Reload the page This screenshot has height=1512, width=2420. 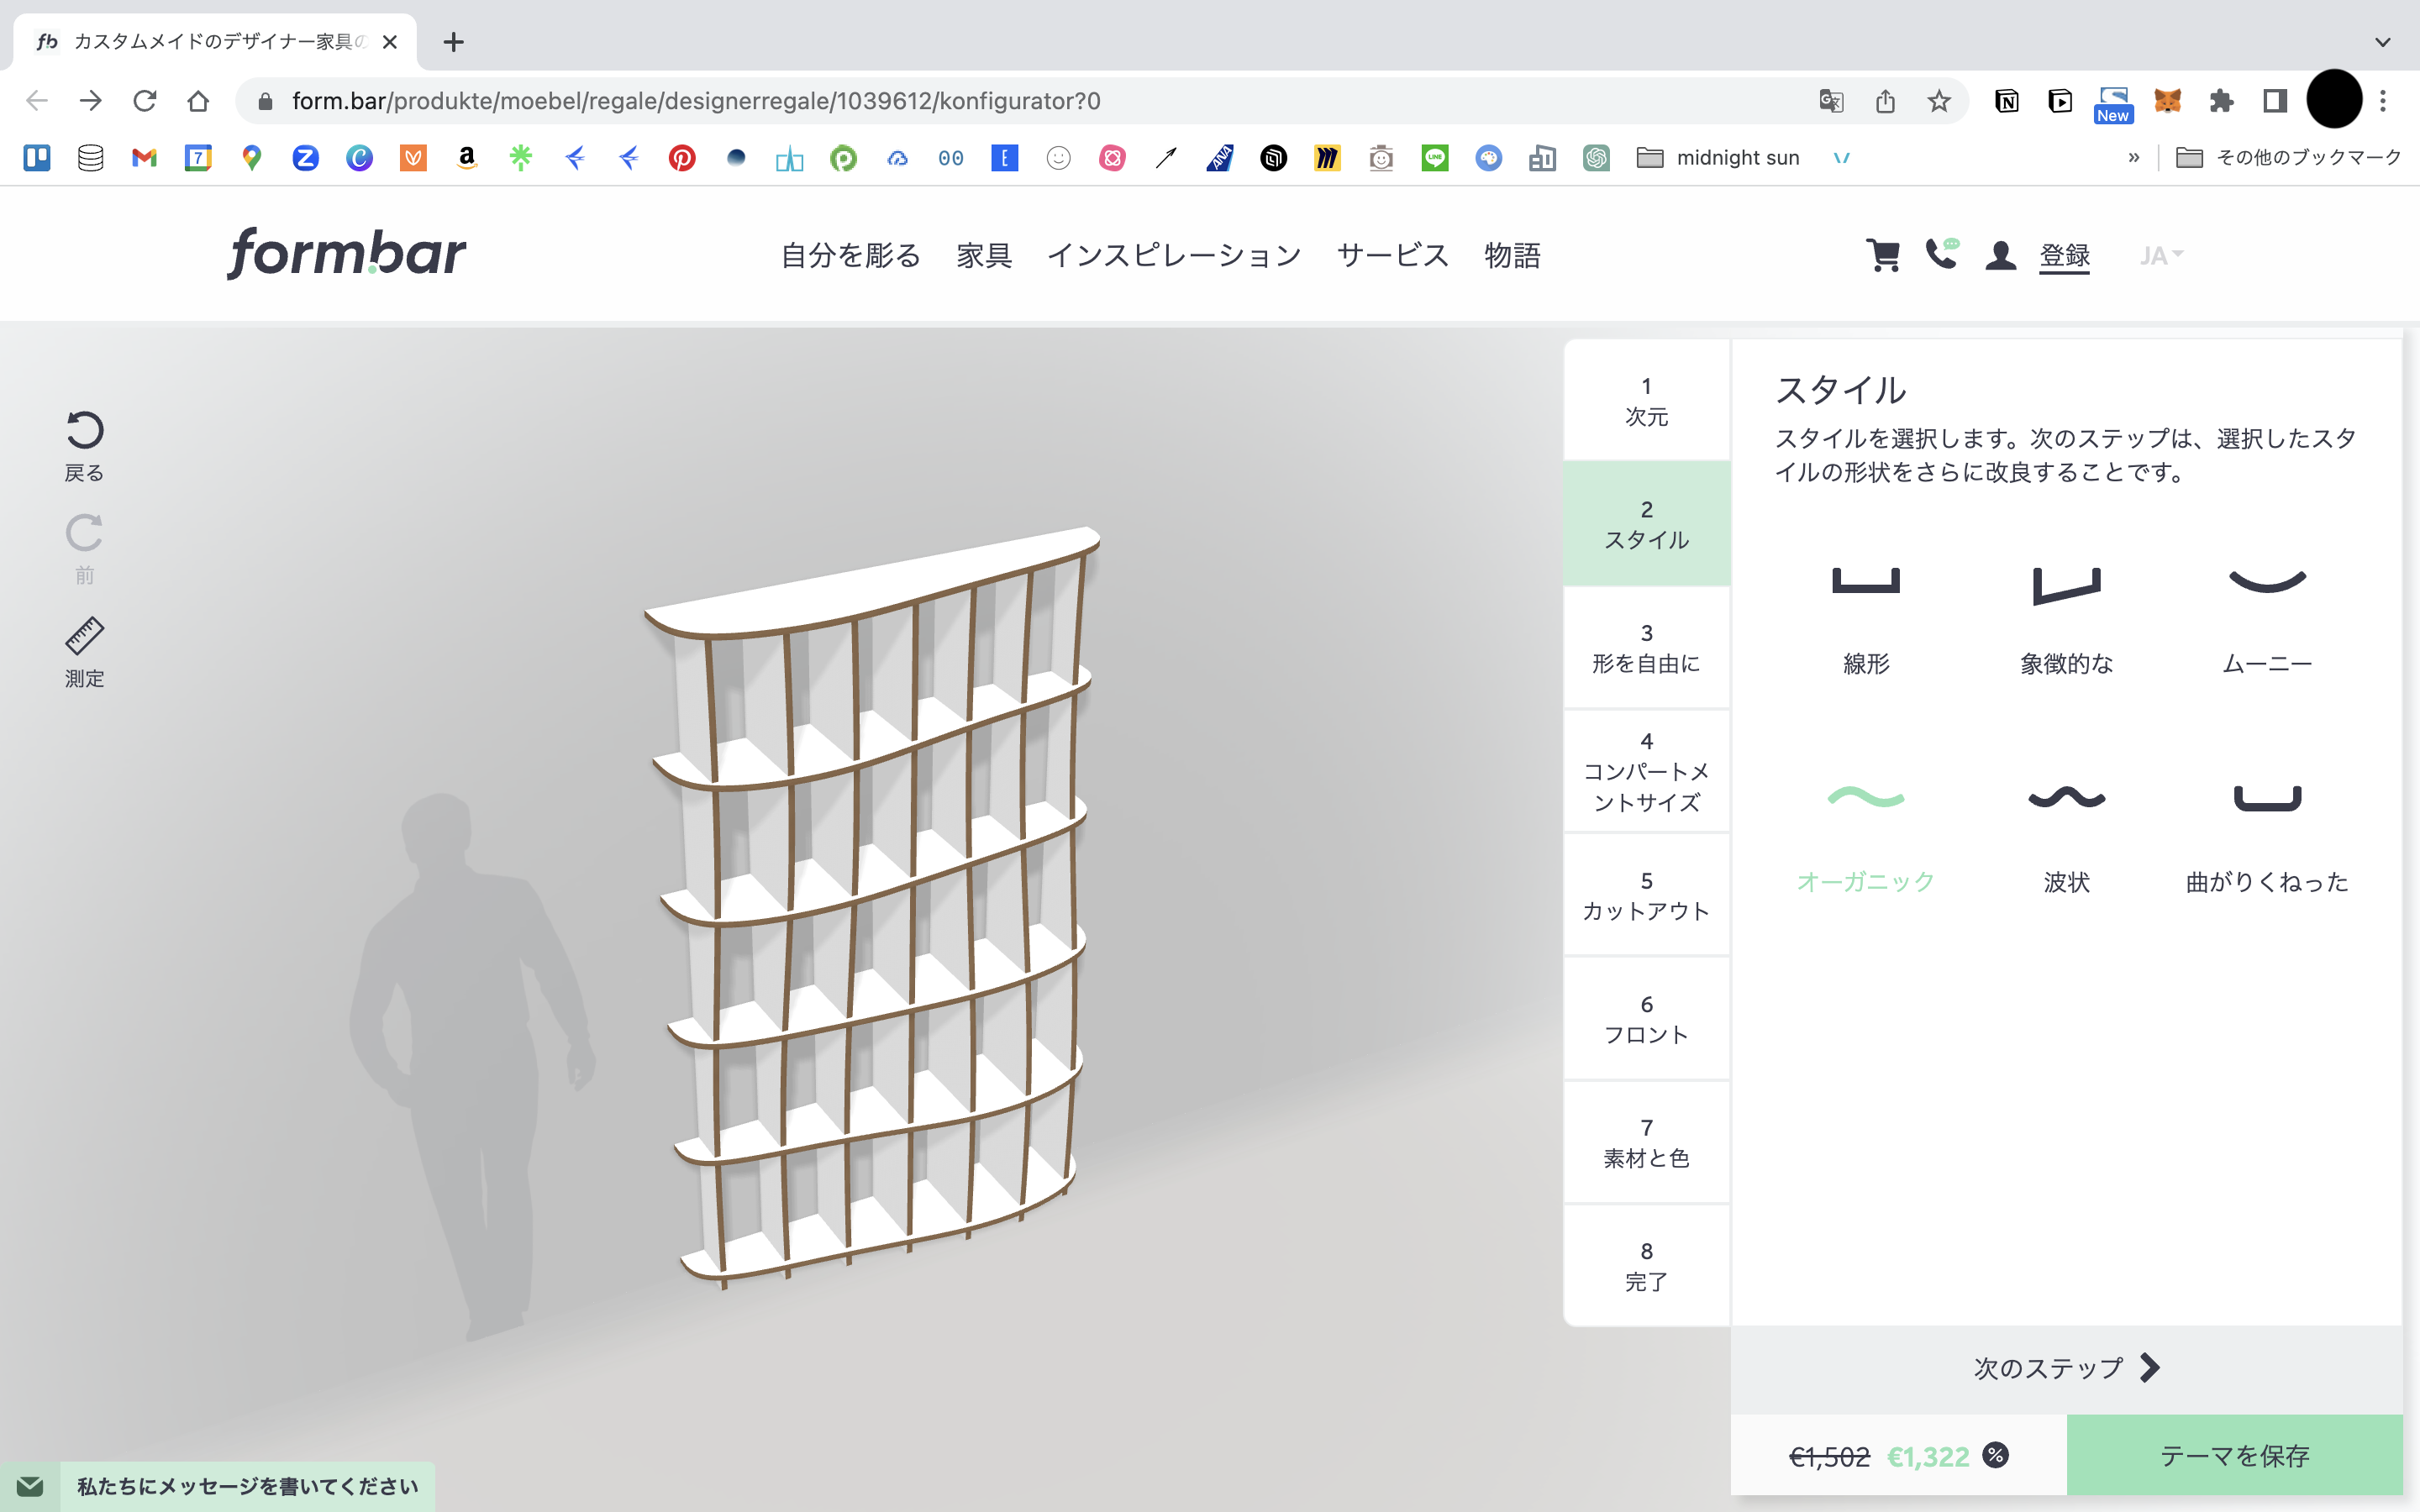click(145, 101)
